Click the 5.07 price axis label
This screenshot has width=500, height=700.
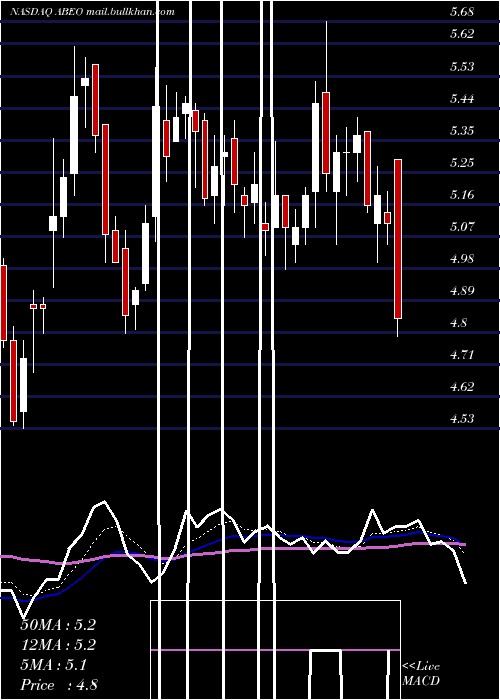(462, 226)
